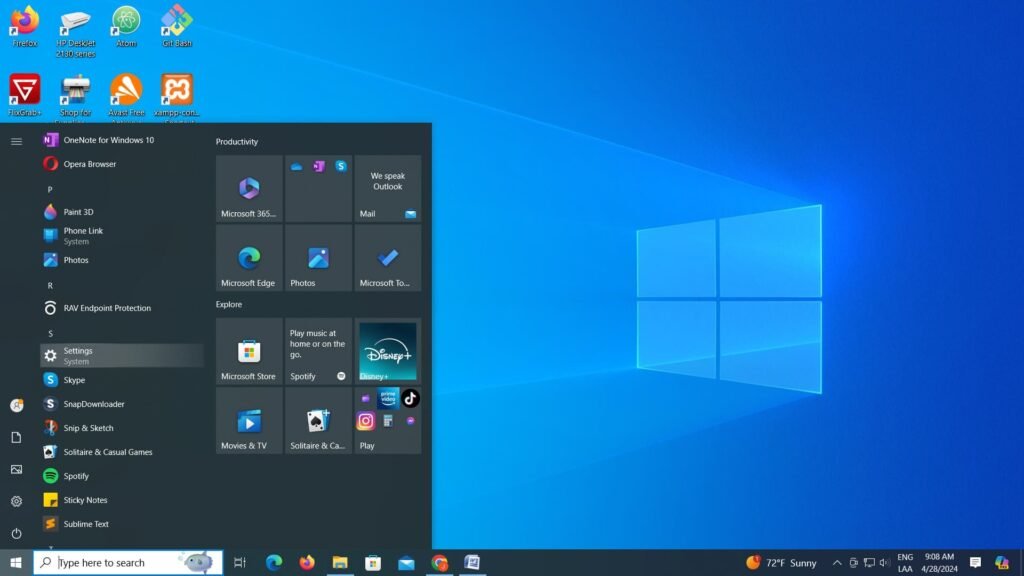Open xampp-control desktop shortcut

pos(176,97)
